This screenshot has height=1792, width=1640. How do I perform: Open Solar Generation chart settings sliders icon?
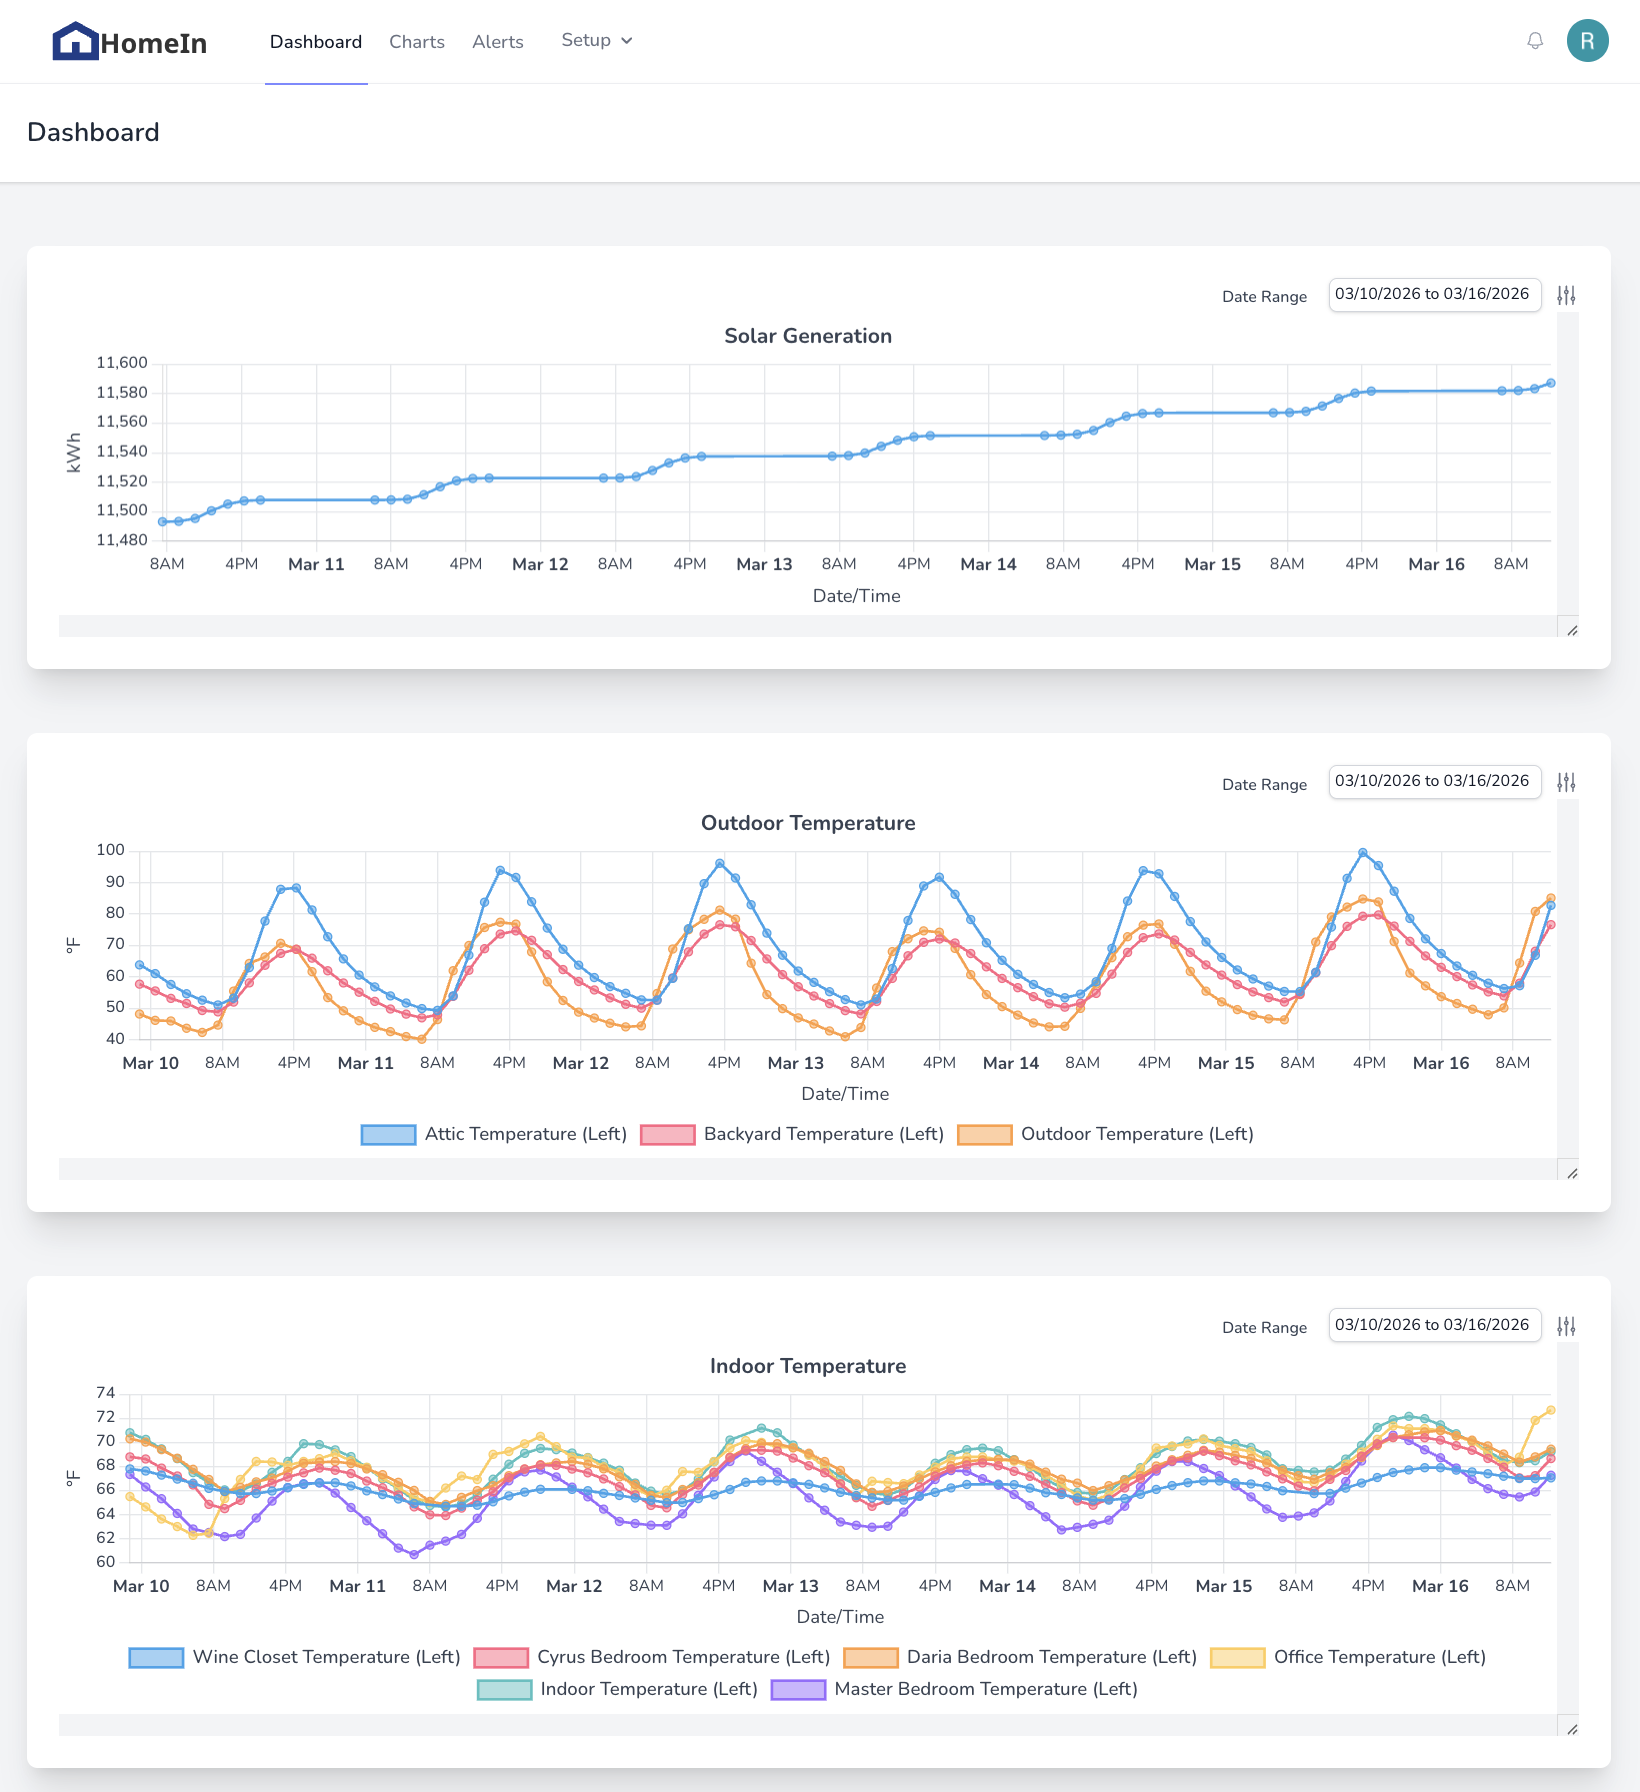tap(1566, 296)
